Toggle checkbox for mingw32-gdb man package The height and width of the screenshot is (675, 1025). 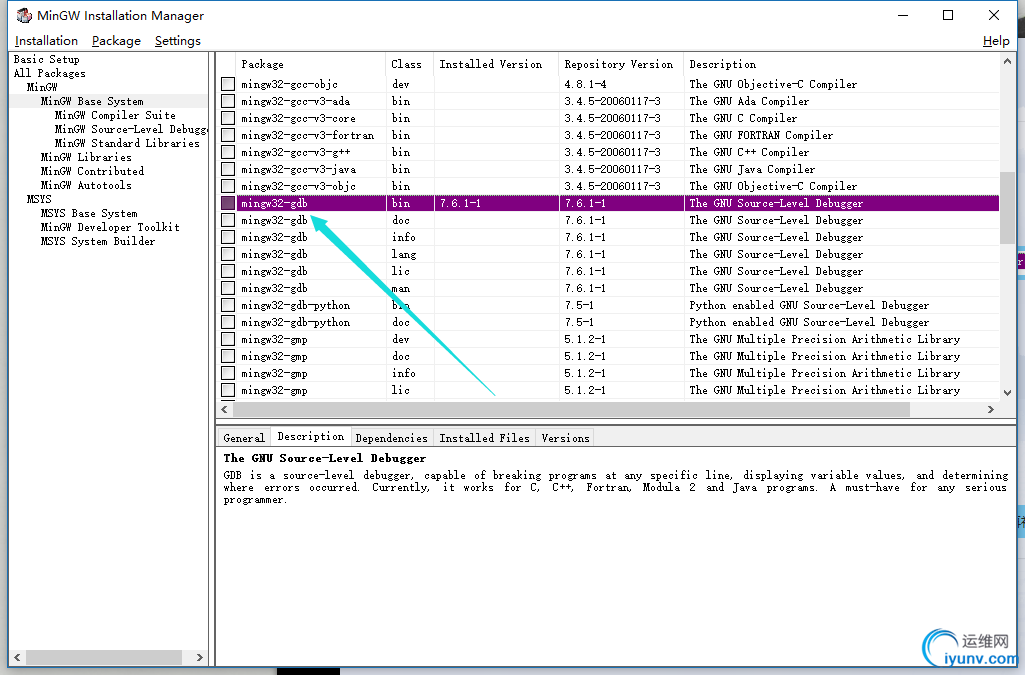227,288
